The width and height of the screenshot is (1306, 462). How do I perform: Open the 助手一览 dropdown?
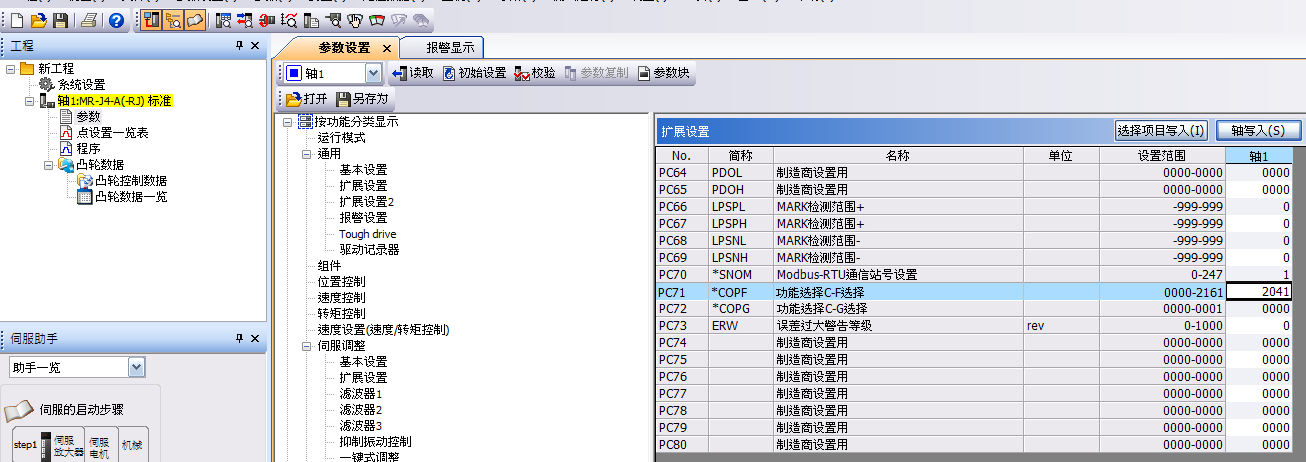click(x=137, y=368)
